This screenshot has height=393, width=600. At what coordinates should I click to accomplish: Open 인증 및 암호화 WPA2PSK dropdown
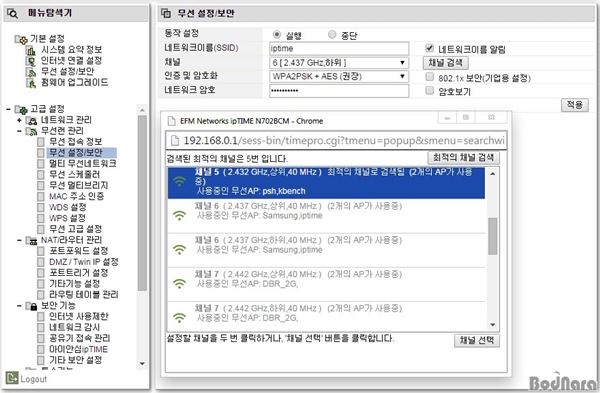pos(339,76)
